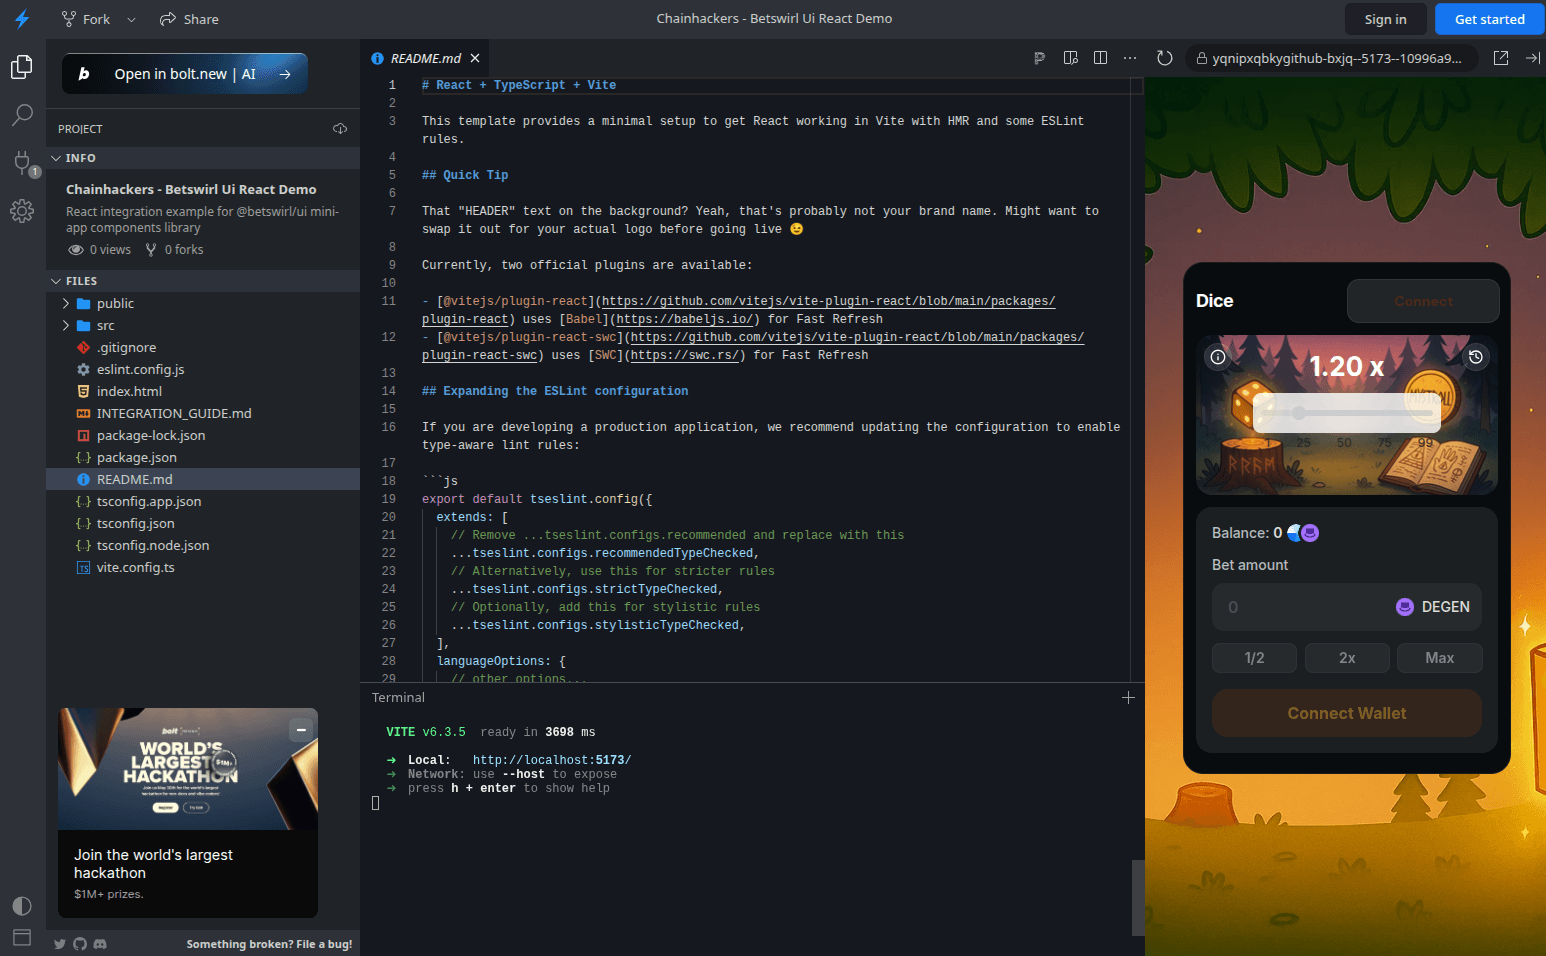Open the GitHub icon link
The height and width of the screenshot is (956, 1546).
80,944
